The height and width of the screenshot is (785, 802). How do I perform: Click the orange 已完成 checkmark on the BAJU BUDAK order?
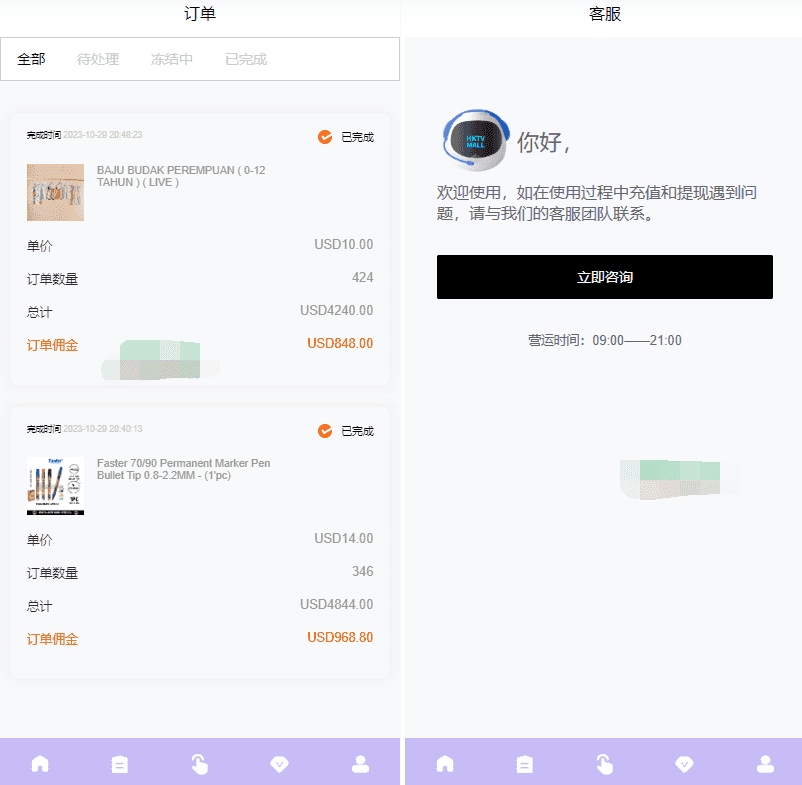pyautogui.click(x=325, y=137)
